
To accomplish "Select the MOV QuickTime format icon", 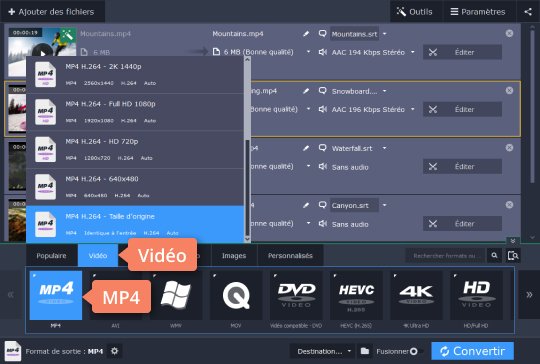I will 236,295.
